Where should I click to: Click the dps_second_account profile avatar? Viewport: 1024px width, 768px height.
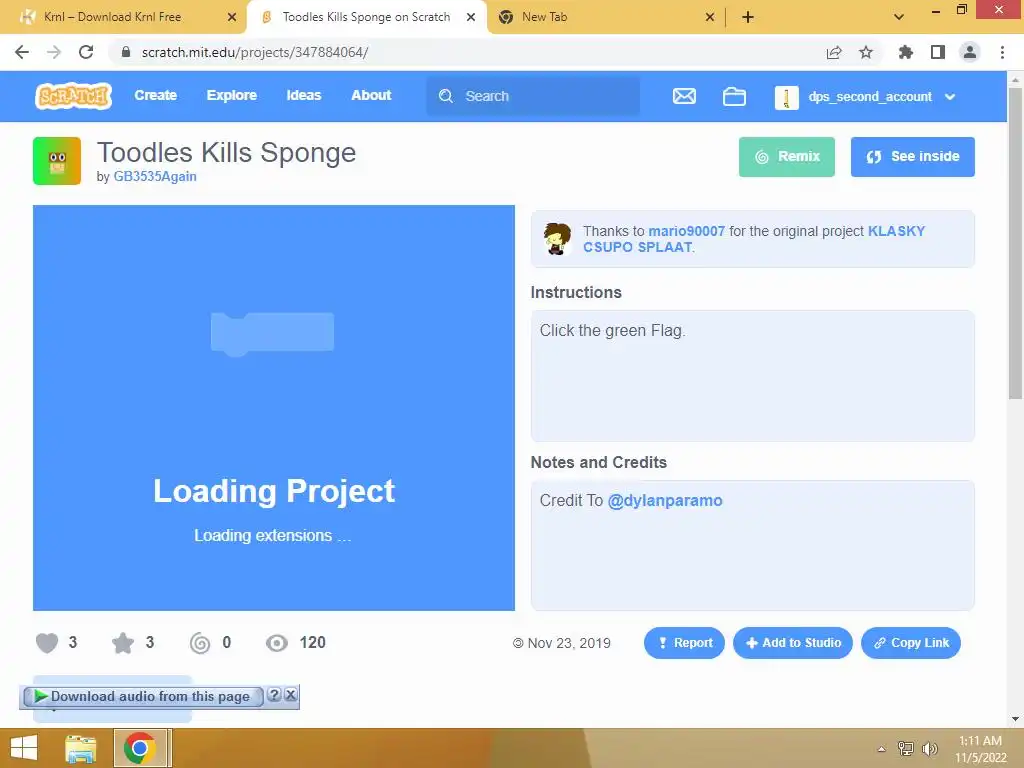tap(786, 97)
